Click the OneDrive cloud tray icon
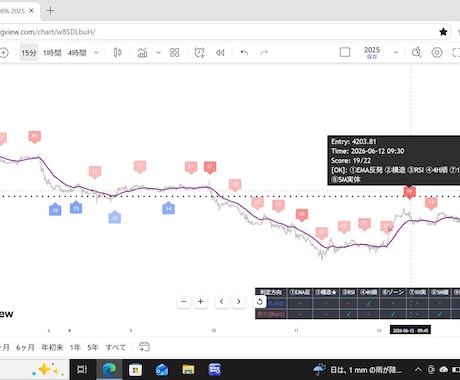Image resolution: width=460 pixels, height=380 pixels. tap(444, 369)
